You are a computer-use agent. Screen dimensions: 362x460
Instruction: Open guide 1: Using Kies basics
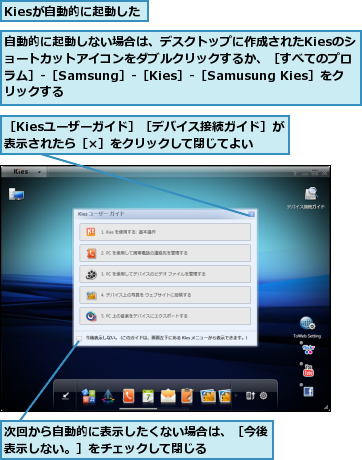coord(165,232)
